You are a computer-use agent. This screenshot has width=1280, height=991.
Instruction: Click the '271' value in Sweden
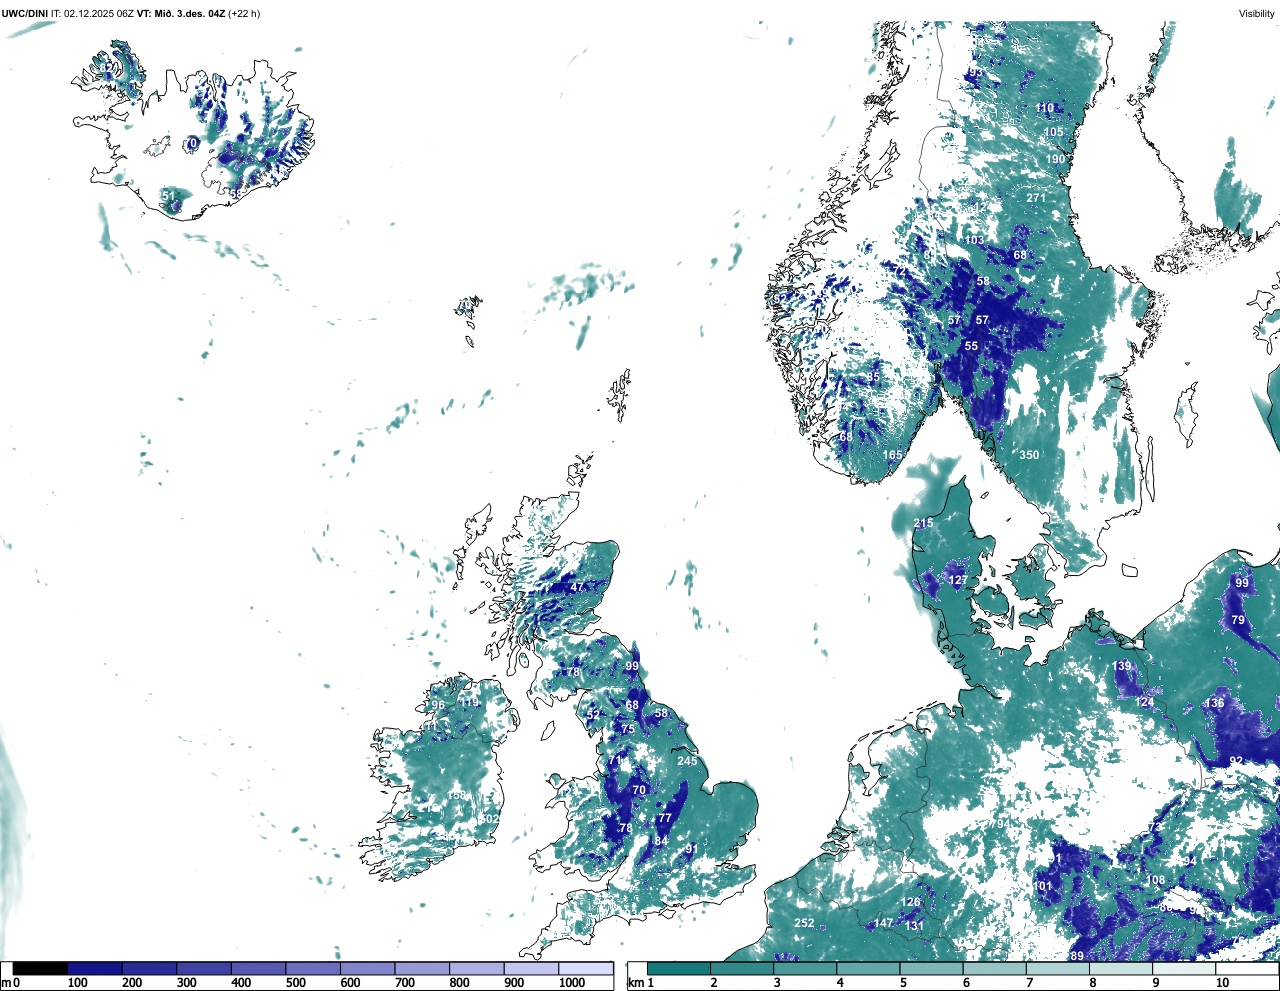1036,198
